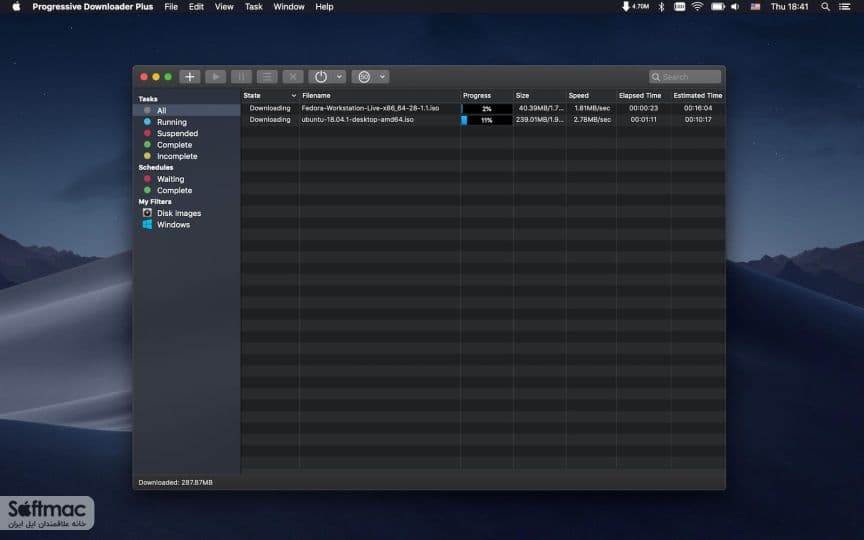Open Spotlight search in the menu bar
Image resolution: width=864 pixels, height=540 pixels.
[825, 7]
